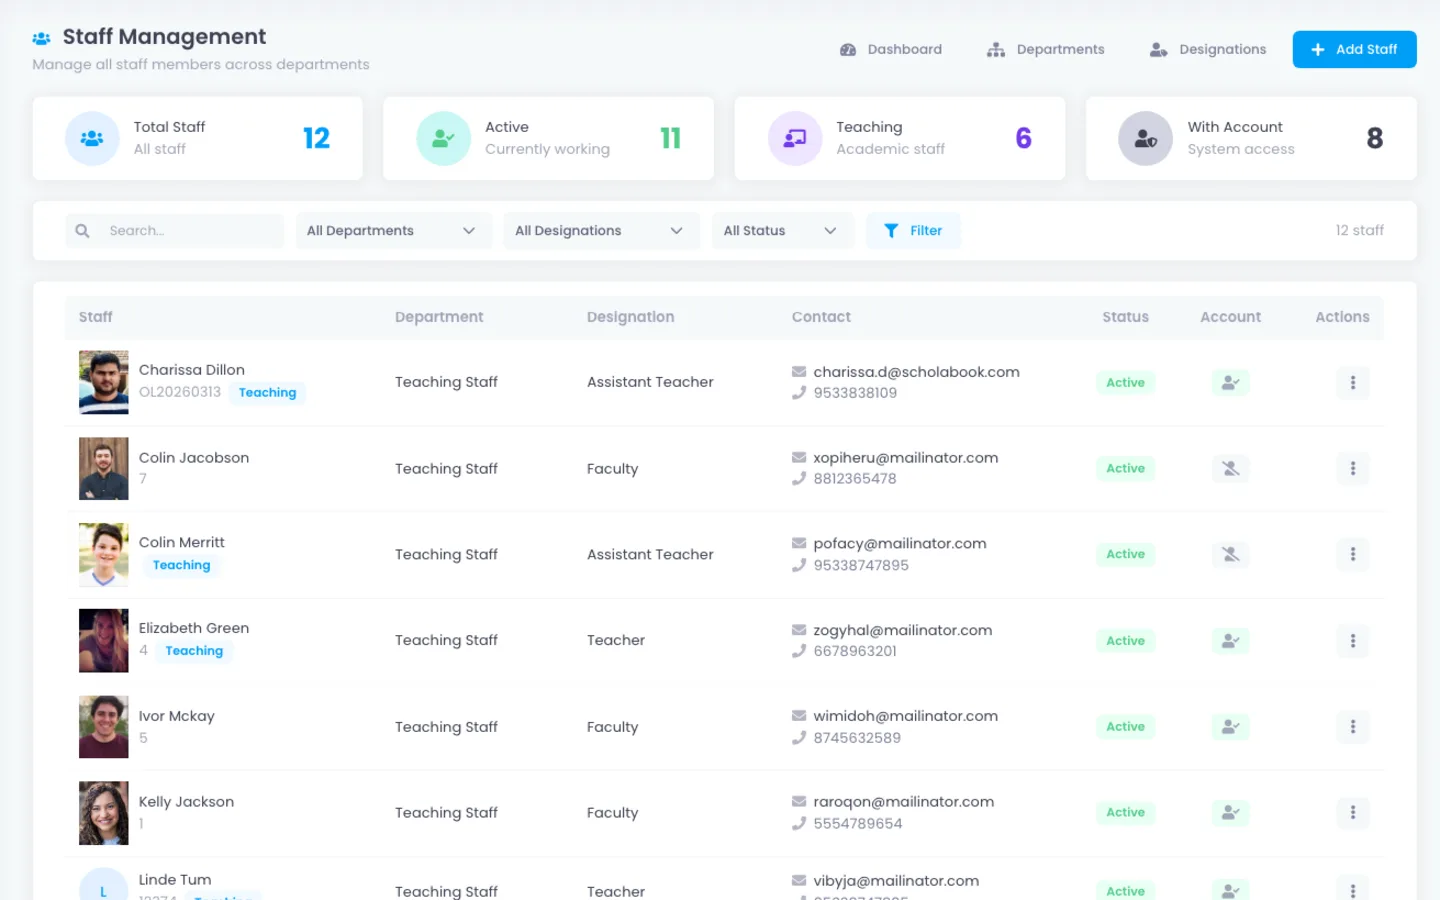Expand the All Departments dropdown
Image resolution: width=1440 pixels, height=900 pixels.
393,231
